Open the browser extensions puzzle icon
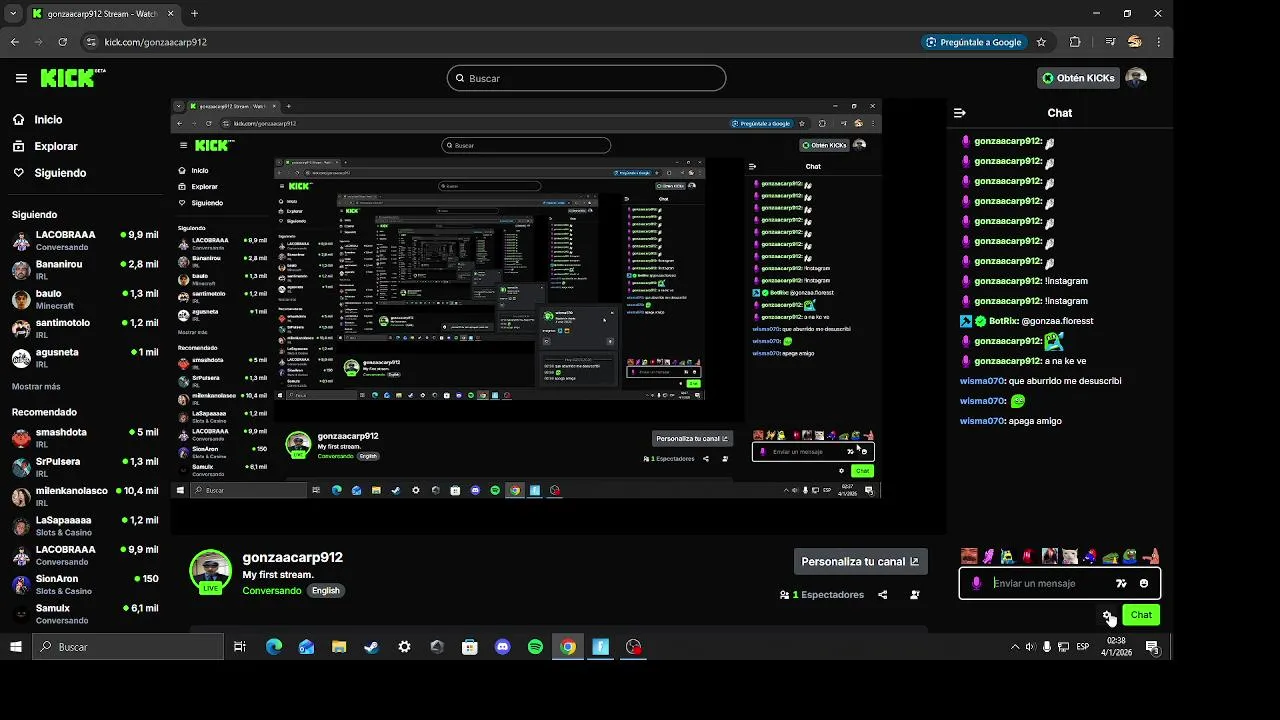The image size is (1280, 720). click(1075, 42)
